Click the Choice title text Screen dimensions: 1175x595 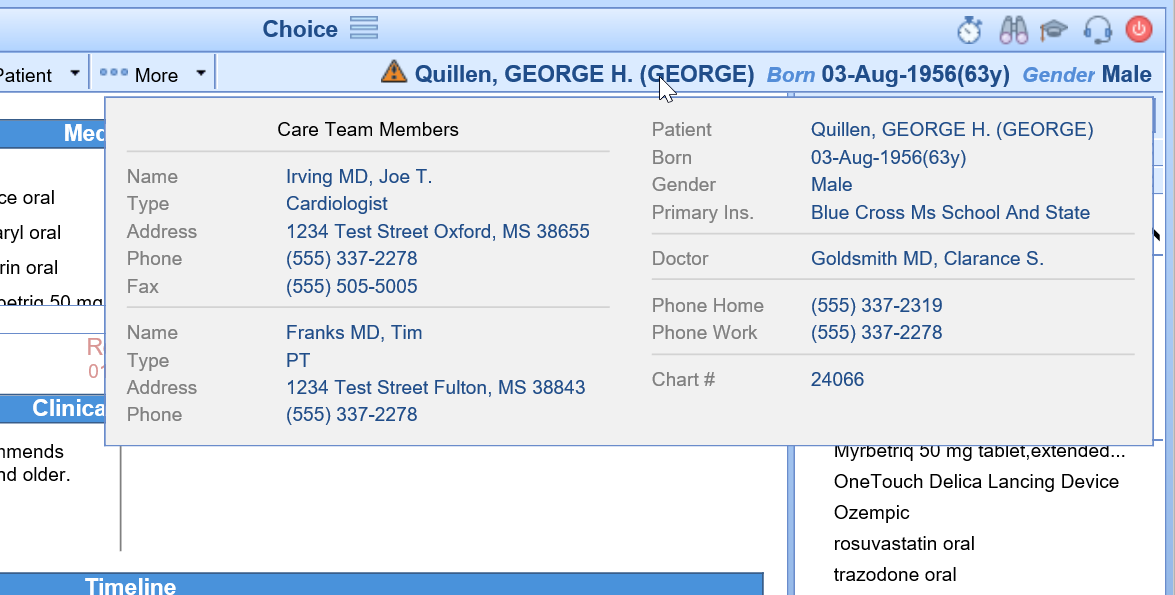pyautogui.click(x=300, y=30)
